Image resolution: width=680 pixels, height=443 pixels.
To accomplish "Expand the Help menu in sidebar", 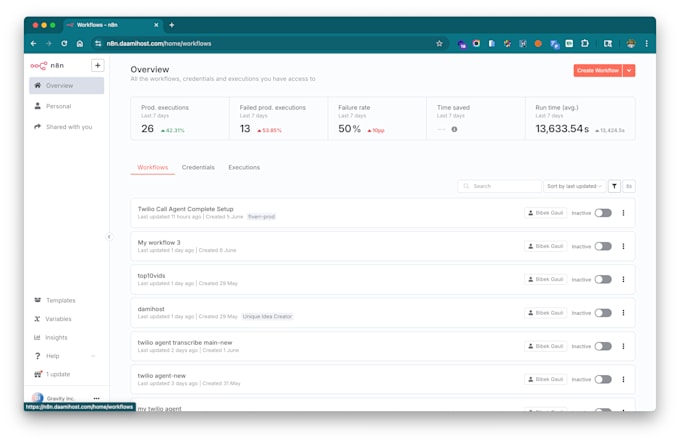I will pos(65,356).
